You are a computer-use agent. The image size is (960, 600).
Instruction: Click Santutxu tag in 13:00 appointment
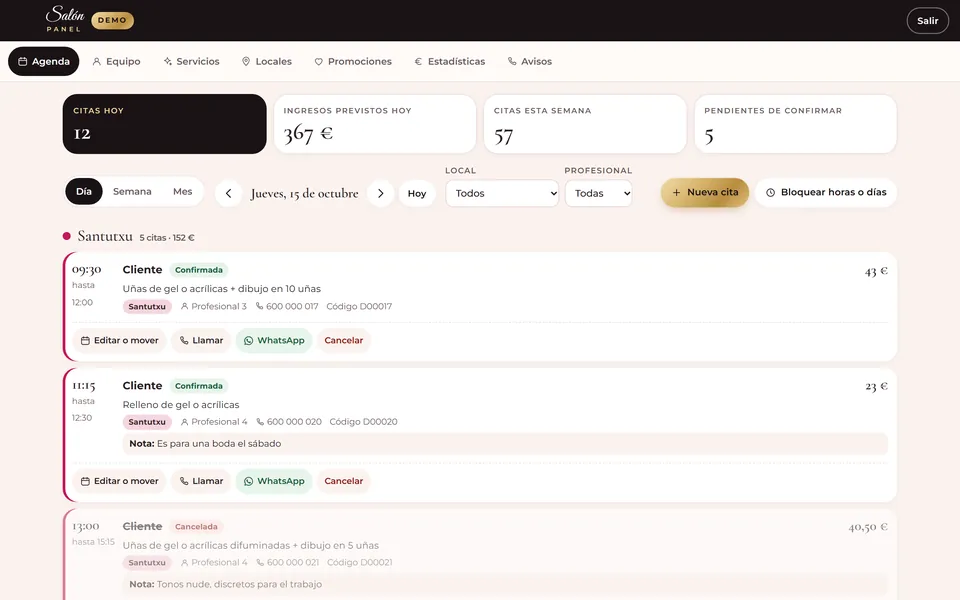click(147, 563)
